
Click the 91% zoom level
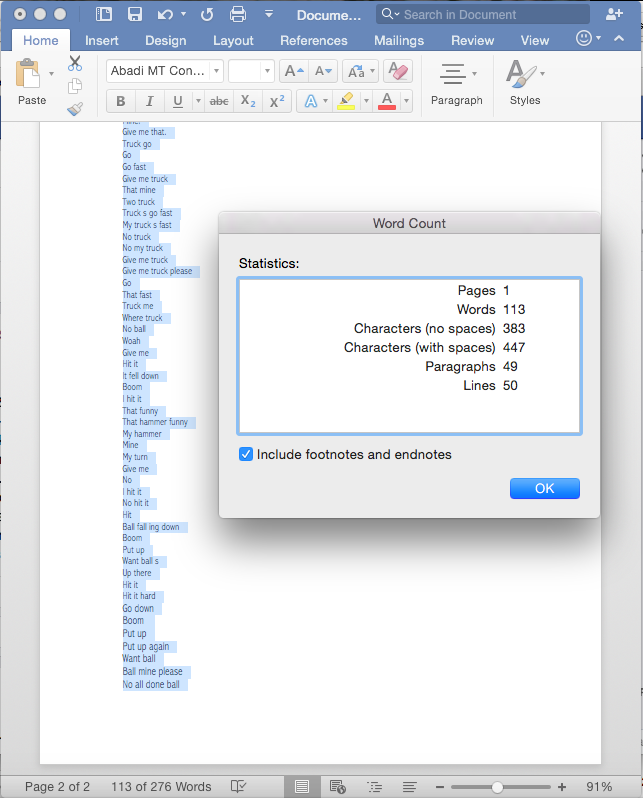pyautogui.click(x=599, y=787)
